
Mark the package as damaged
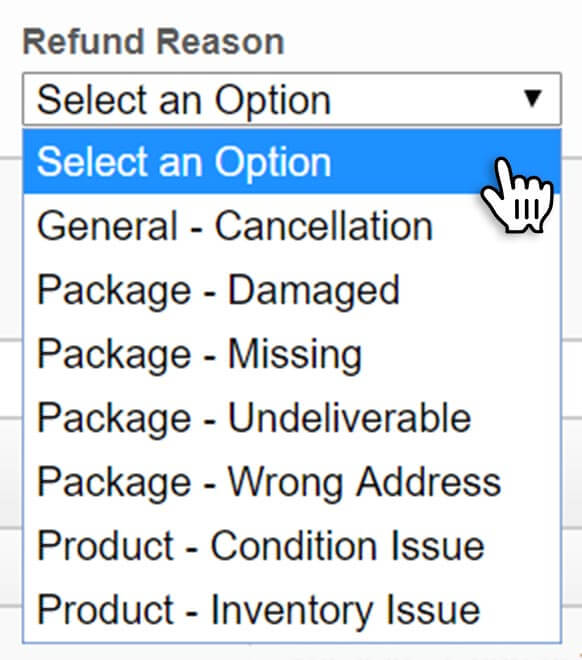pos(292,290)
